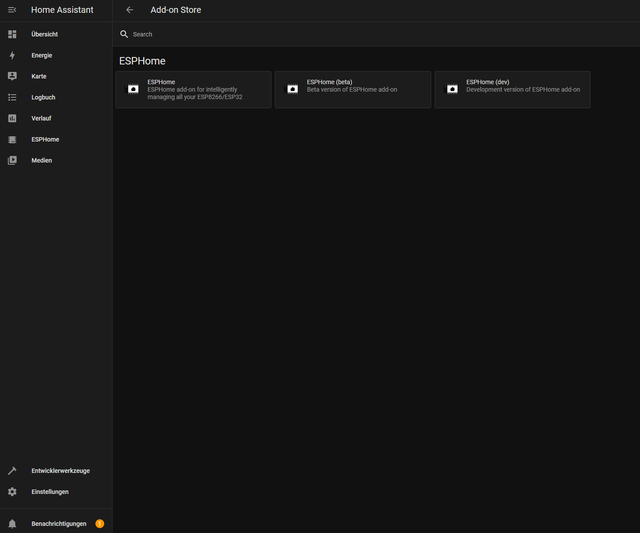Click the Medien play icon
Image resolution: width=640 pixels, height=533 pixels.
(x=12, y=160)
